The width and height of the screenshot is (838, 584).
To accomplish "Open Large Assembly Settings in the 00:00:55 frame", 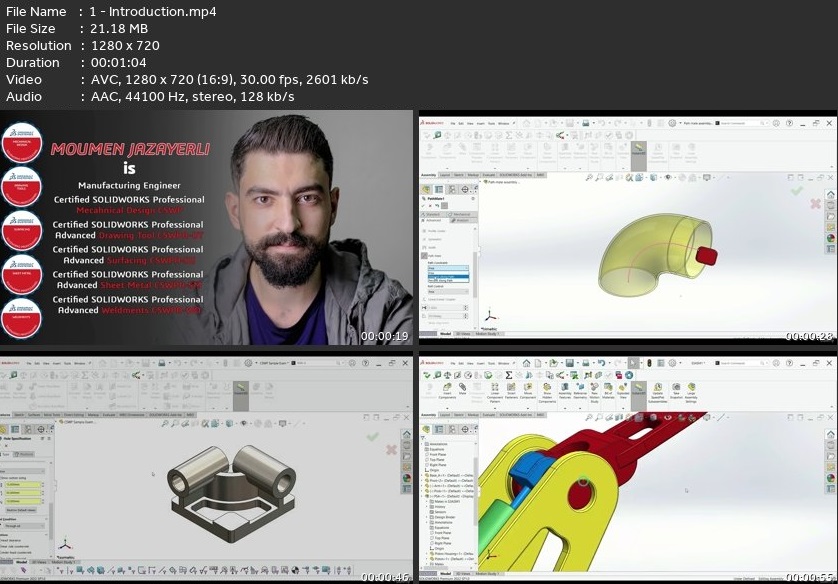I will tap(691, 392).
